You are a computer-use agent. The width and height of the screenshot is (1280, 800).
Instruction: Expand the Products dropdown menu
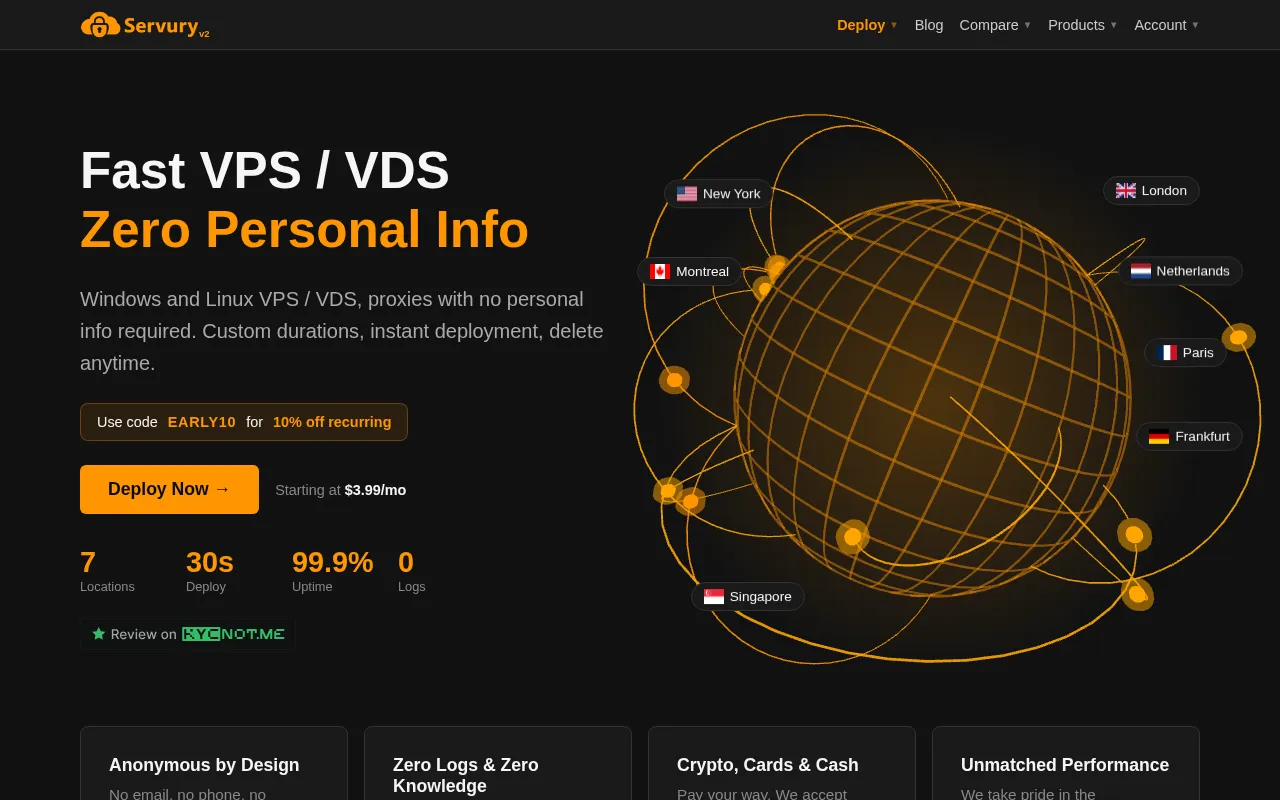click(x=1083, y=25)
